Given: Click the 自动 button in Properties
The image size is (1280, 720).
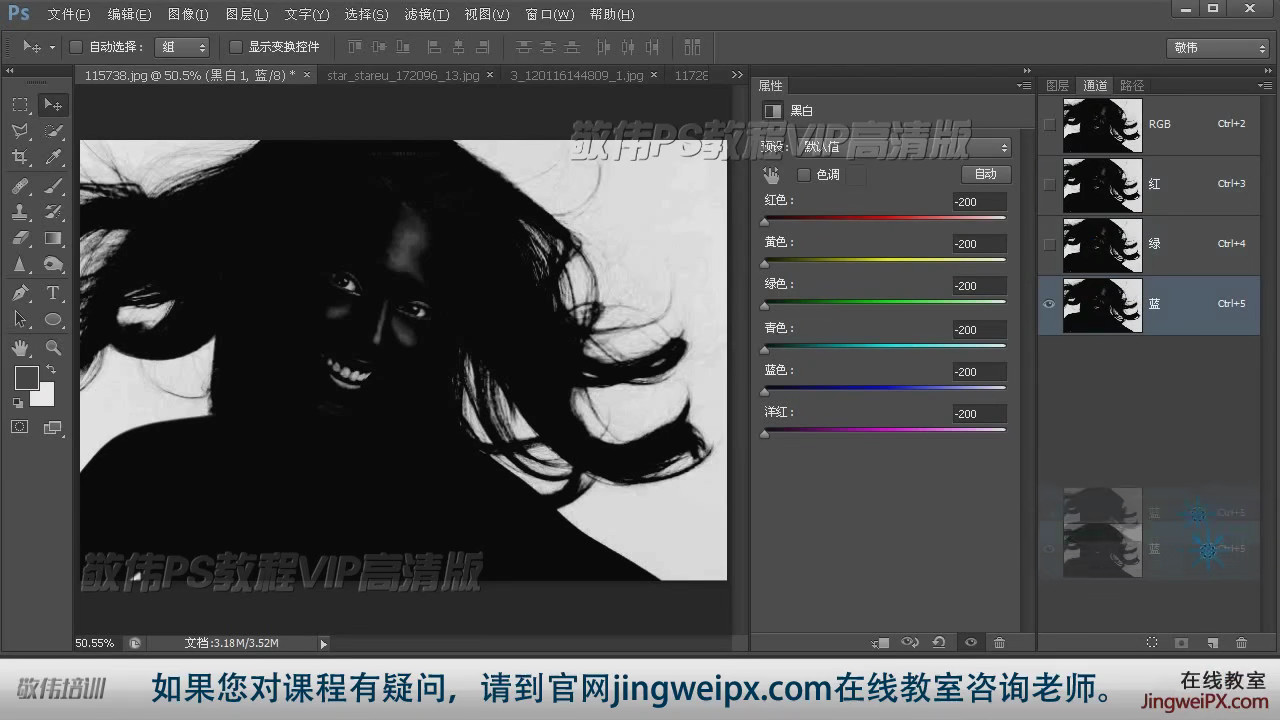Looking at the screenshot, I should [x=986, y=174].
